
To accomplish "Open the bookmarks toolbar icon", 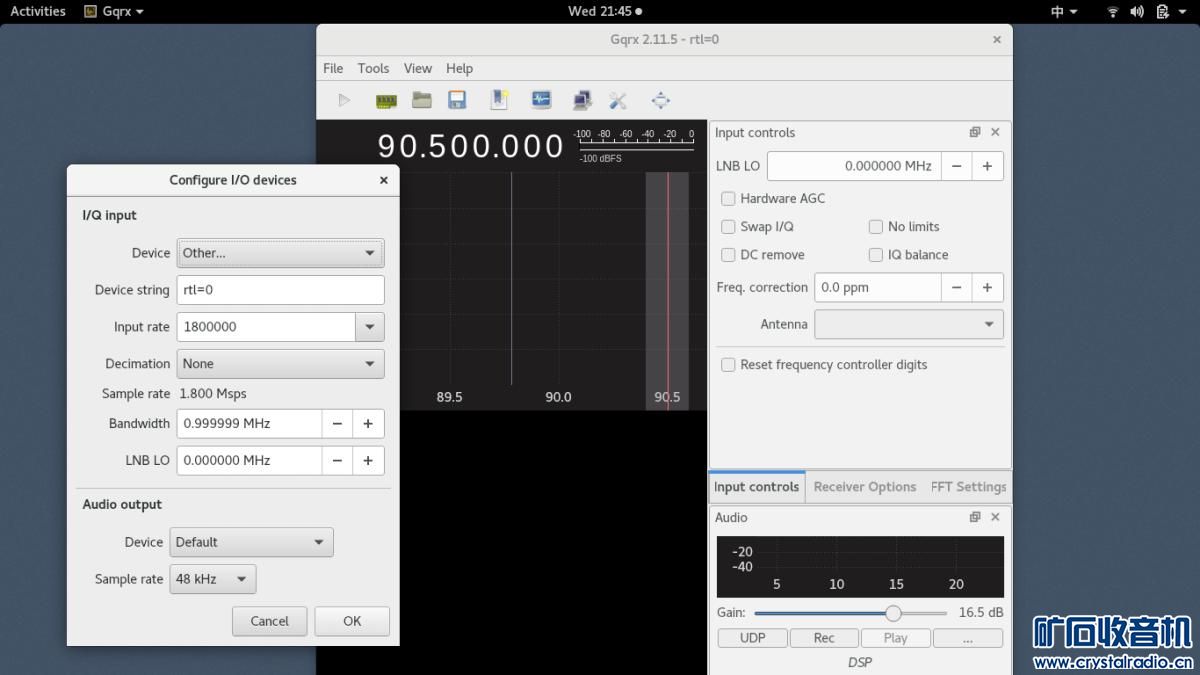I will click(499, 100).
